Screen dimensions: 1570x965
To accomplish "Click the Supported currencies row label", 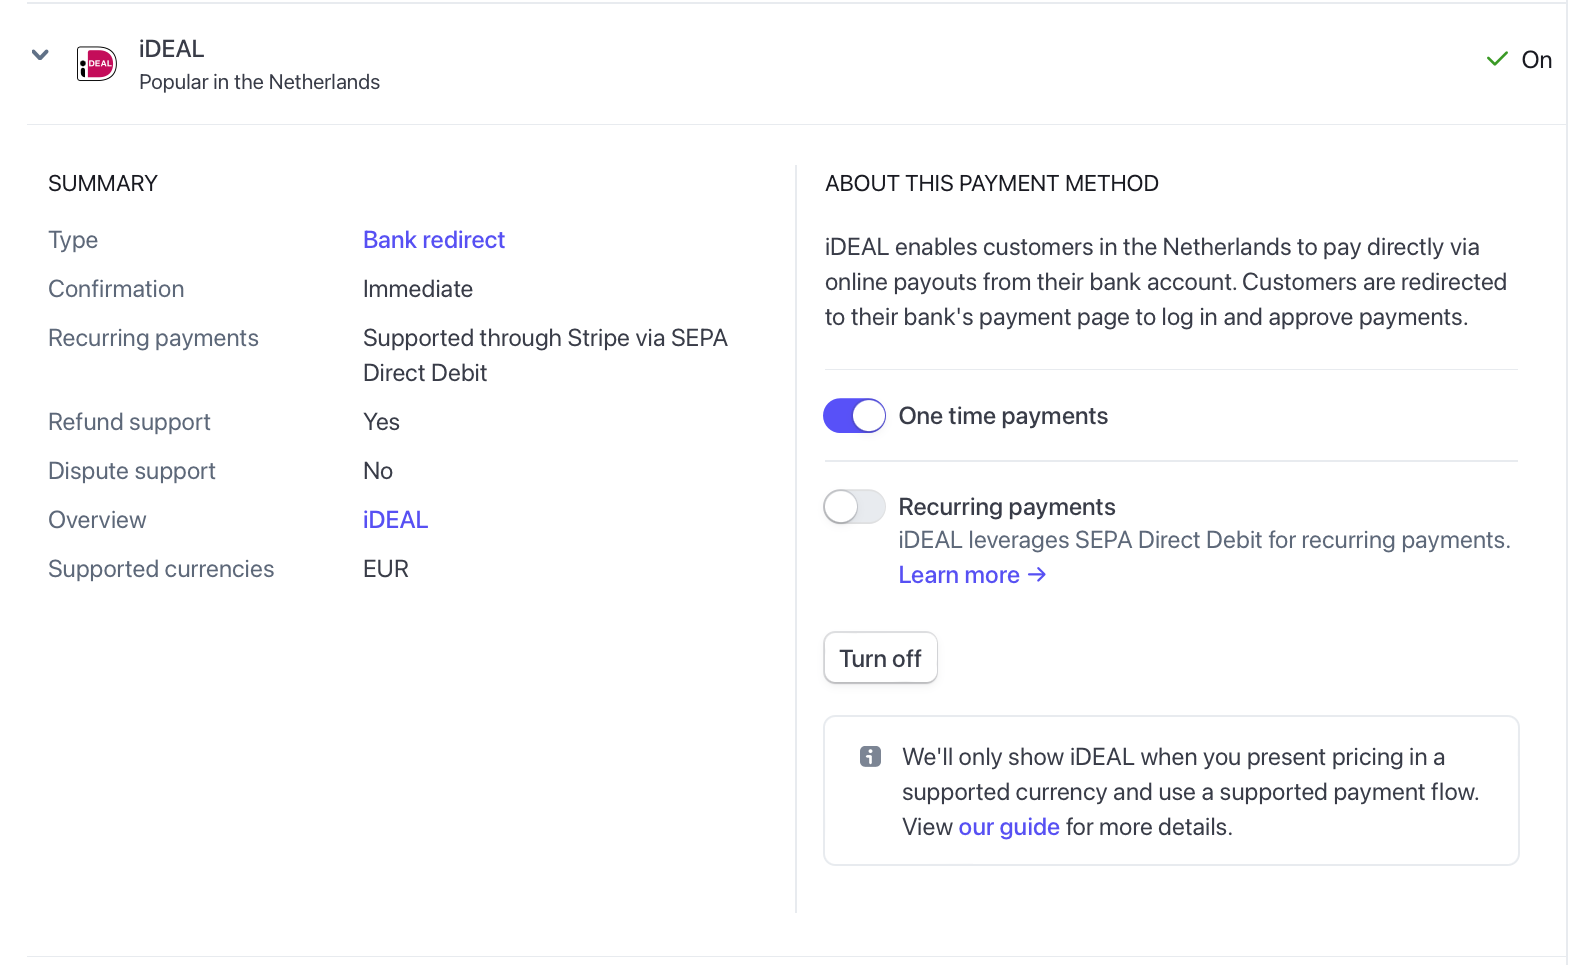I will coord(161,569).
